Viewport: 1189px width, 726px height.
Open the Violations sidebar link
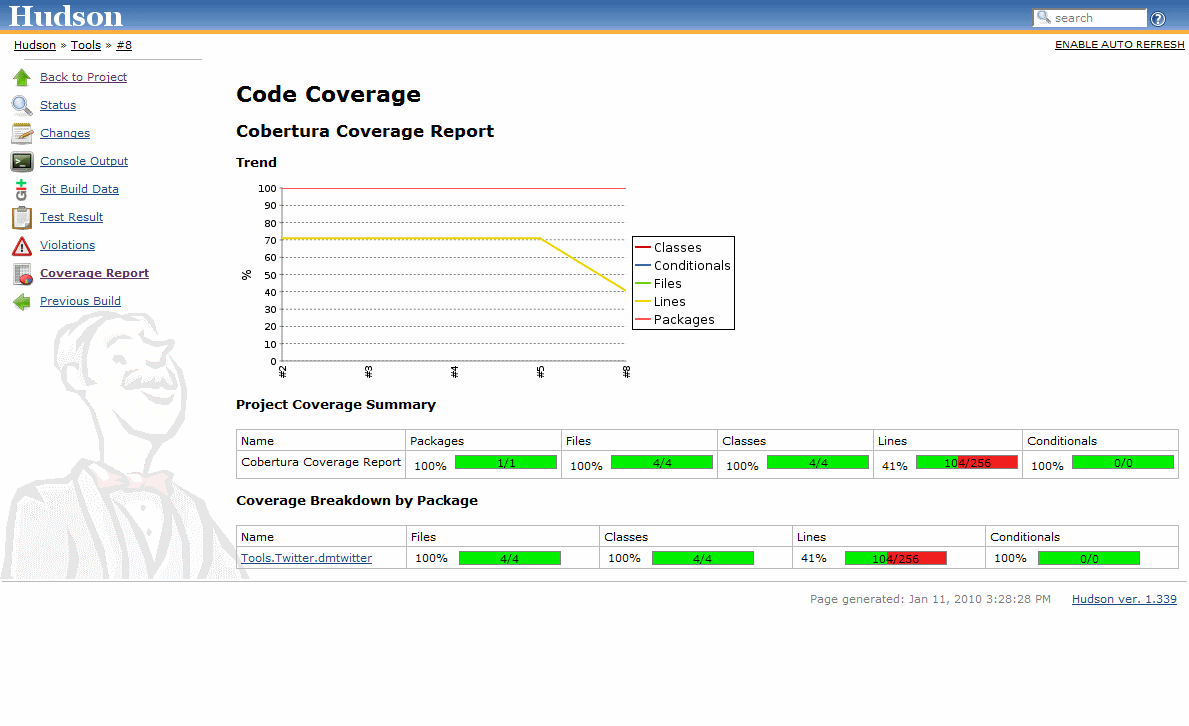67,245
